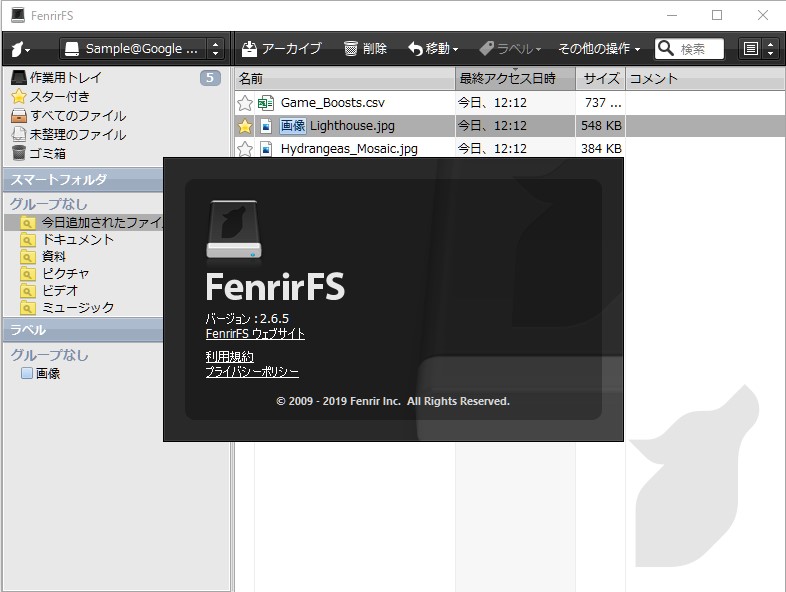Image resolution: width=786 pixels, height=592 pixels.
Task: Change the list view mode button
Action: 750,49
